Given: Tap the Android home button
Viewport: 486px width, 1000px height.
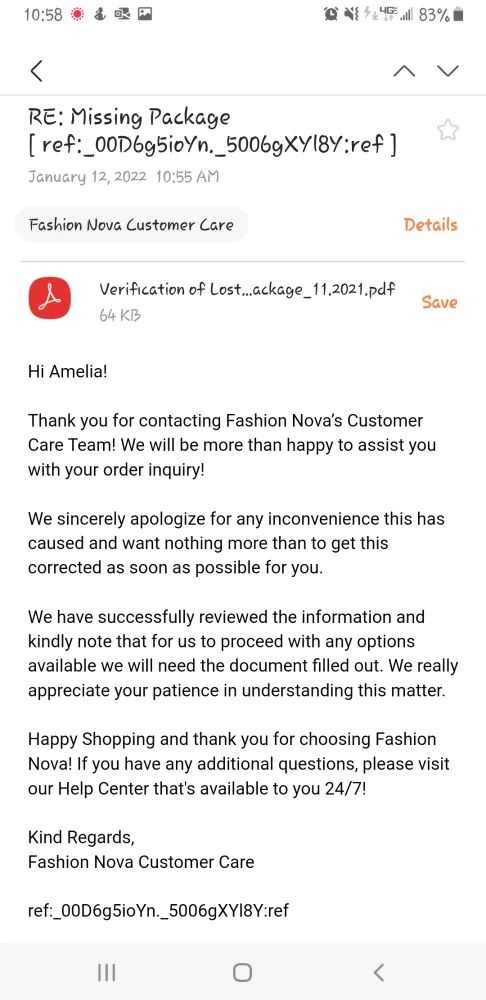Looking at the screenshot, I should click(x=242, y=972).
